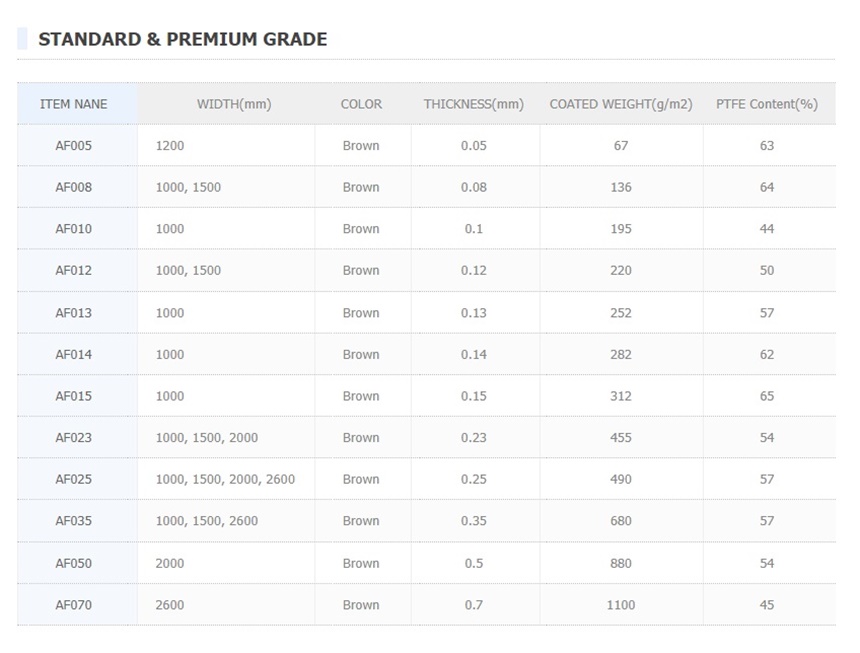Screen dimensions: 860x653
Task: Click item name AF005
Action: tap(73, 146)
